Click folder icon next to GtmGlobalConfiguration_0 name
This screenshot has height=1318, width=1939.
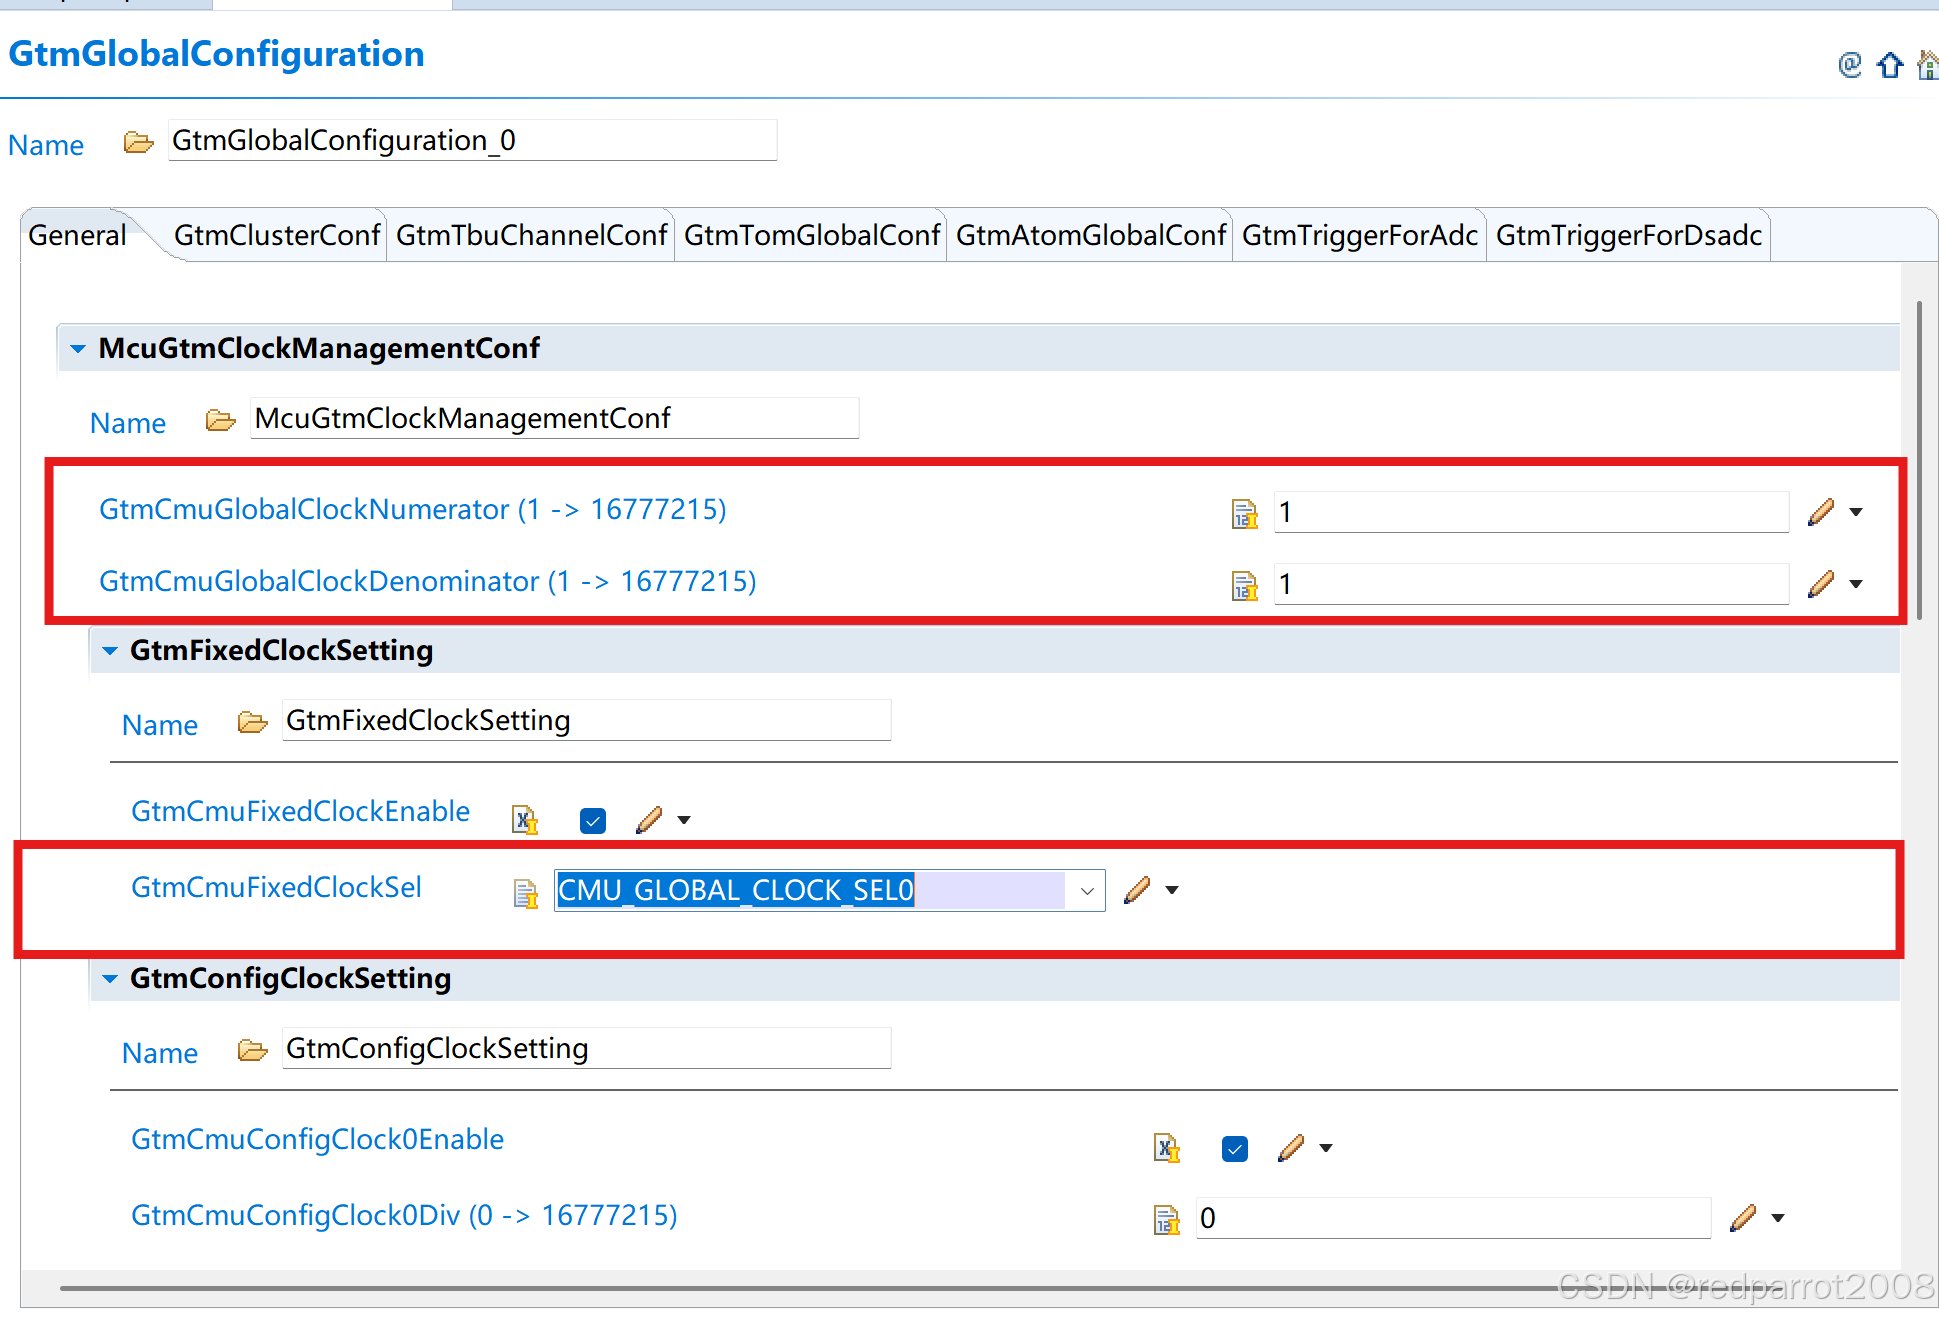coord(138,143)
